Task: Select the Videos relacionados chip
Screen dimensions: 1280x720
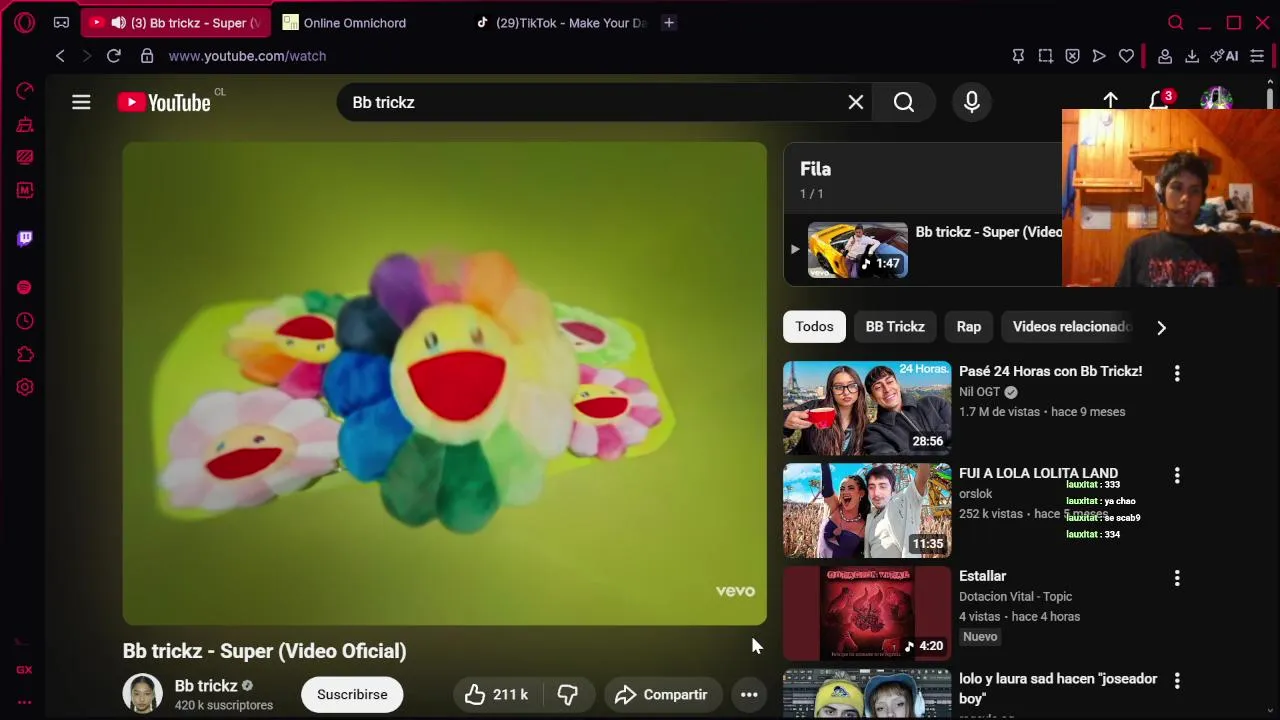Action: pyautogui.click(x=1071, y=327)
